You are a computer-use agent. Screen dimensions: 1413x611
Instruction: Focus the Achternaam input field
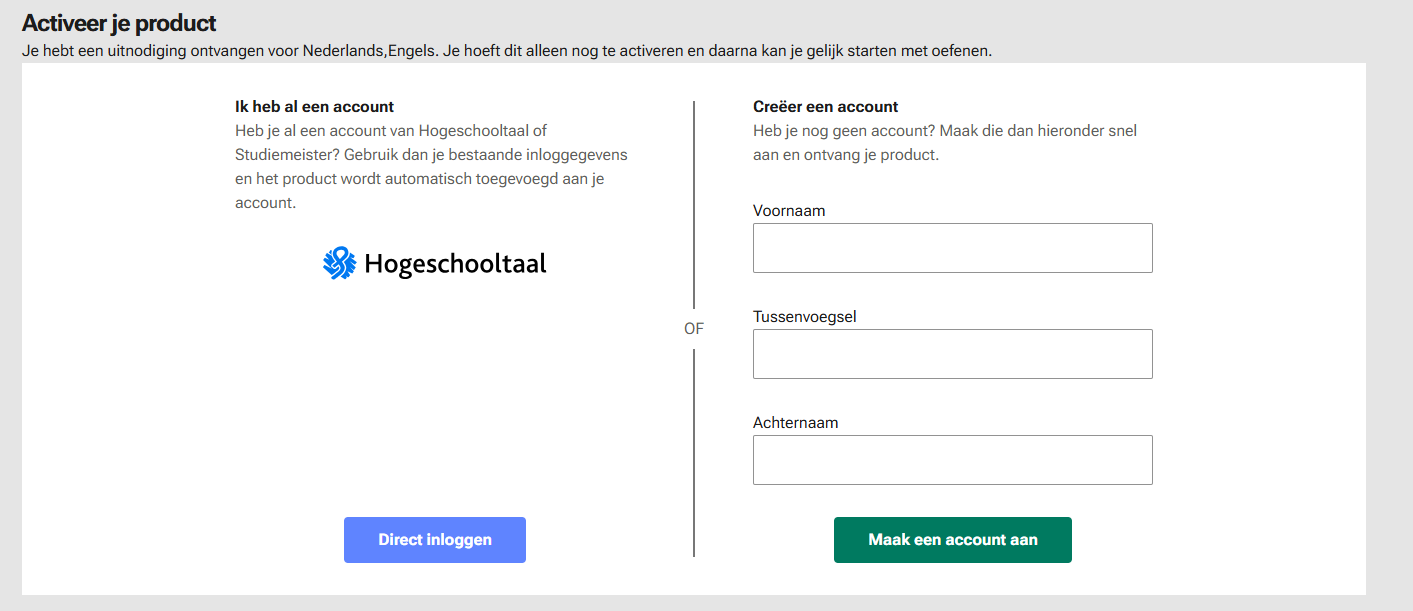coord(952,460)
